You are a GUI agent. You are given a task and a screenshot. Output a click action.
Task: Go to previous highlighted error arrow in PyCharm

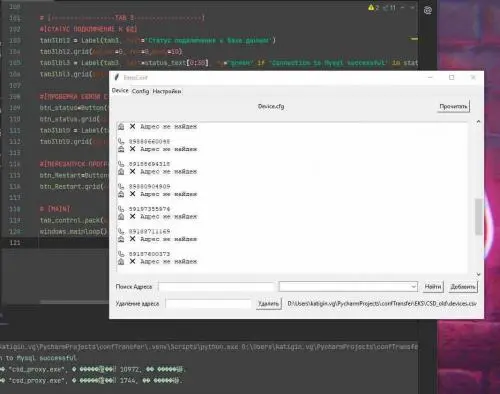[x=403, y=7]
